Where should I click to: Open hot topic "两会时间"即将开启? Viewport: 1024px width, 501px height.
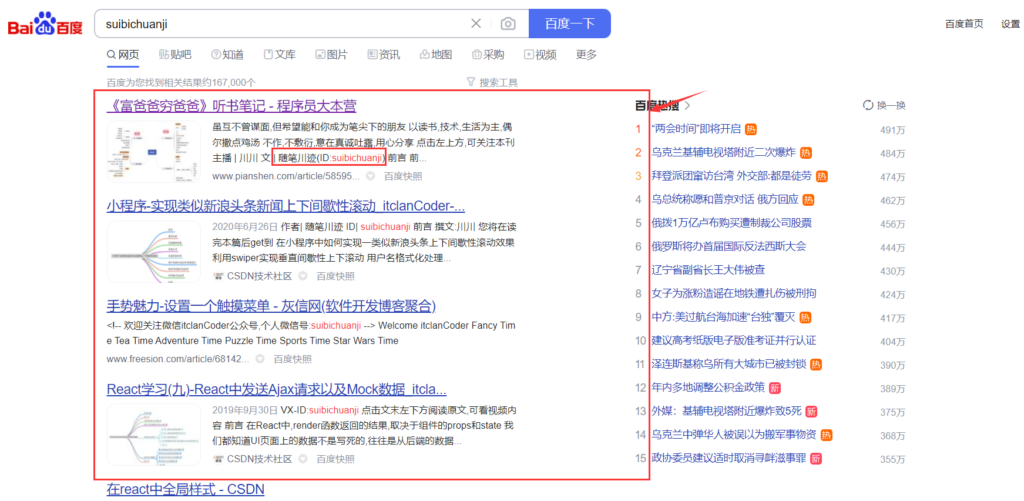click(696, 129)
